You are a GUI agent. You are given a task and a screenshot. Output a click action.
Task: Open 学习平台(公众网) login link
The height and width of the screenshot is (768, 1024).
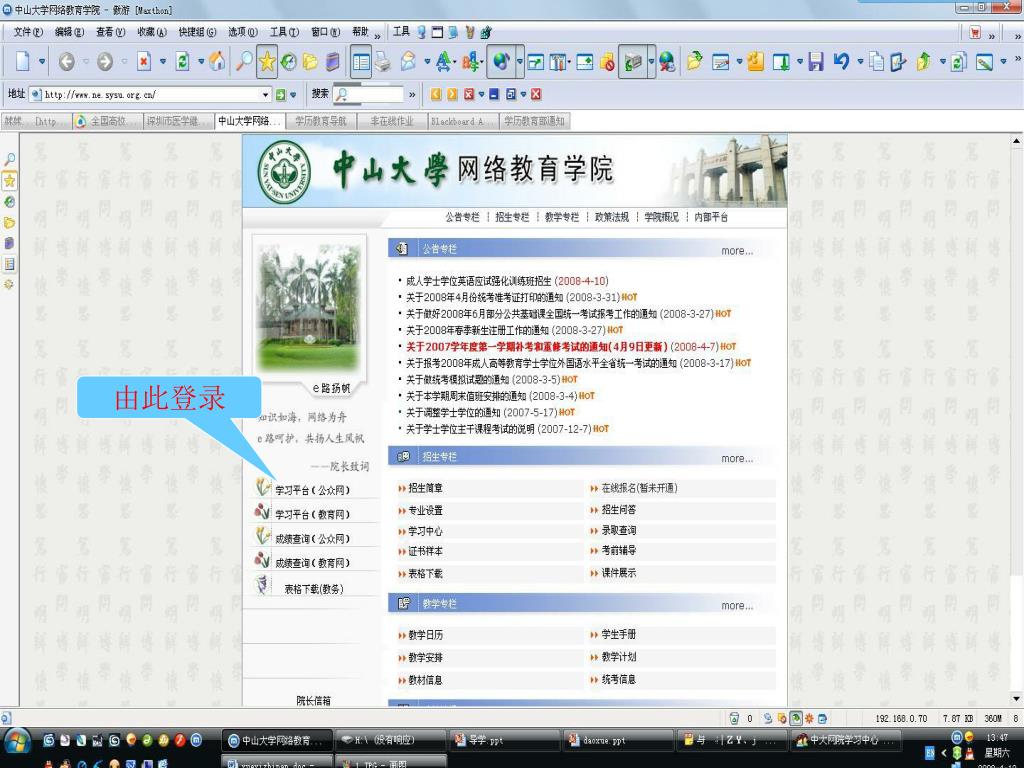coord(312,490)
